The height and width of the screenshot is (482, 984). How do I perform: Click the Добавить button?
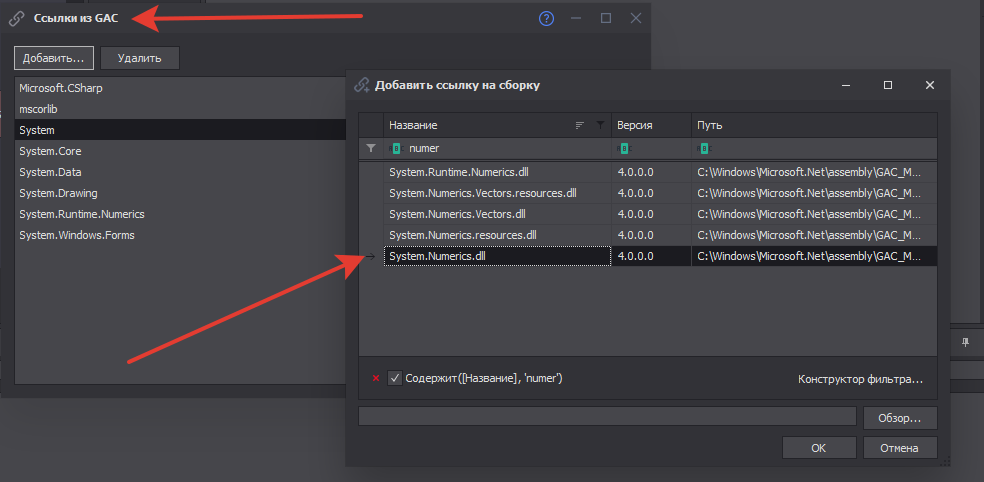[x=54, y=58]
